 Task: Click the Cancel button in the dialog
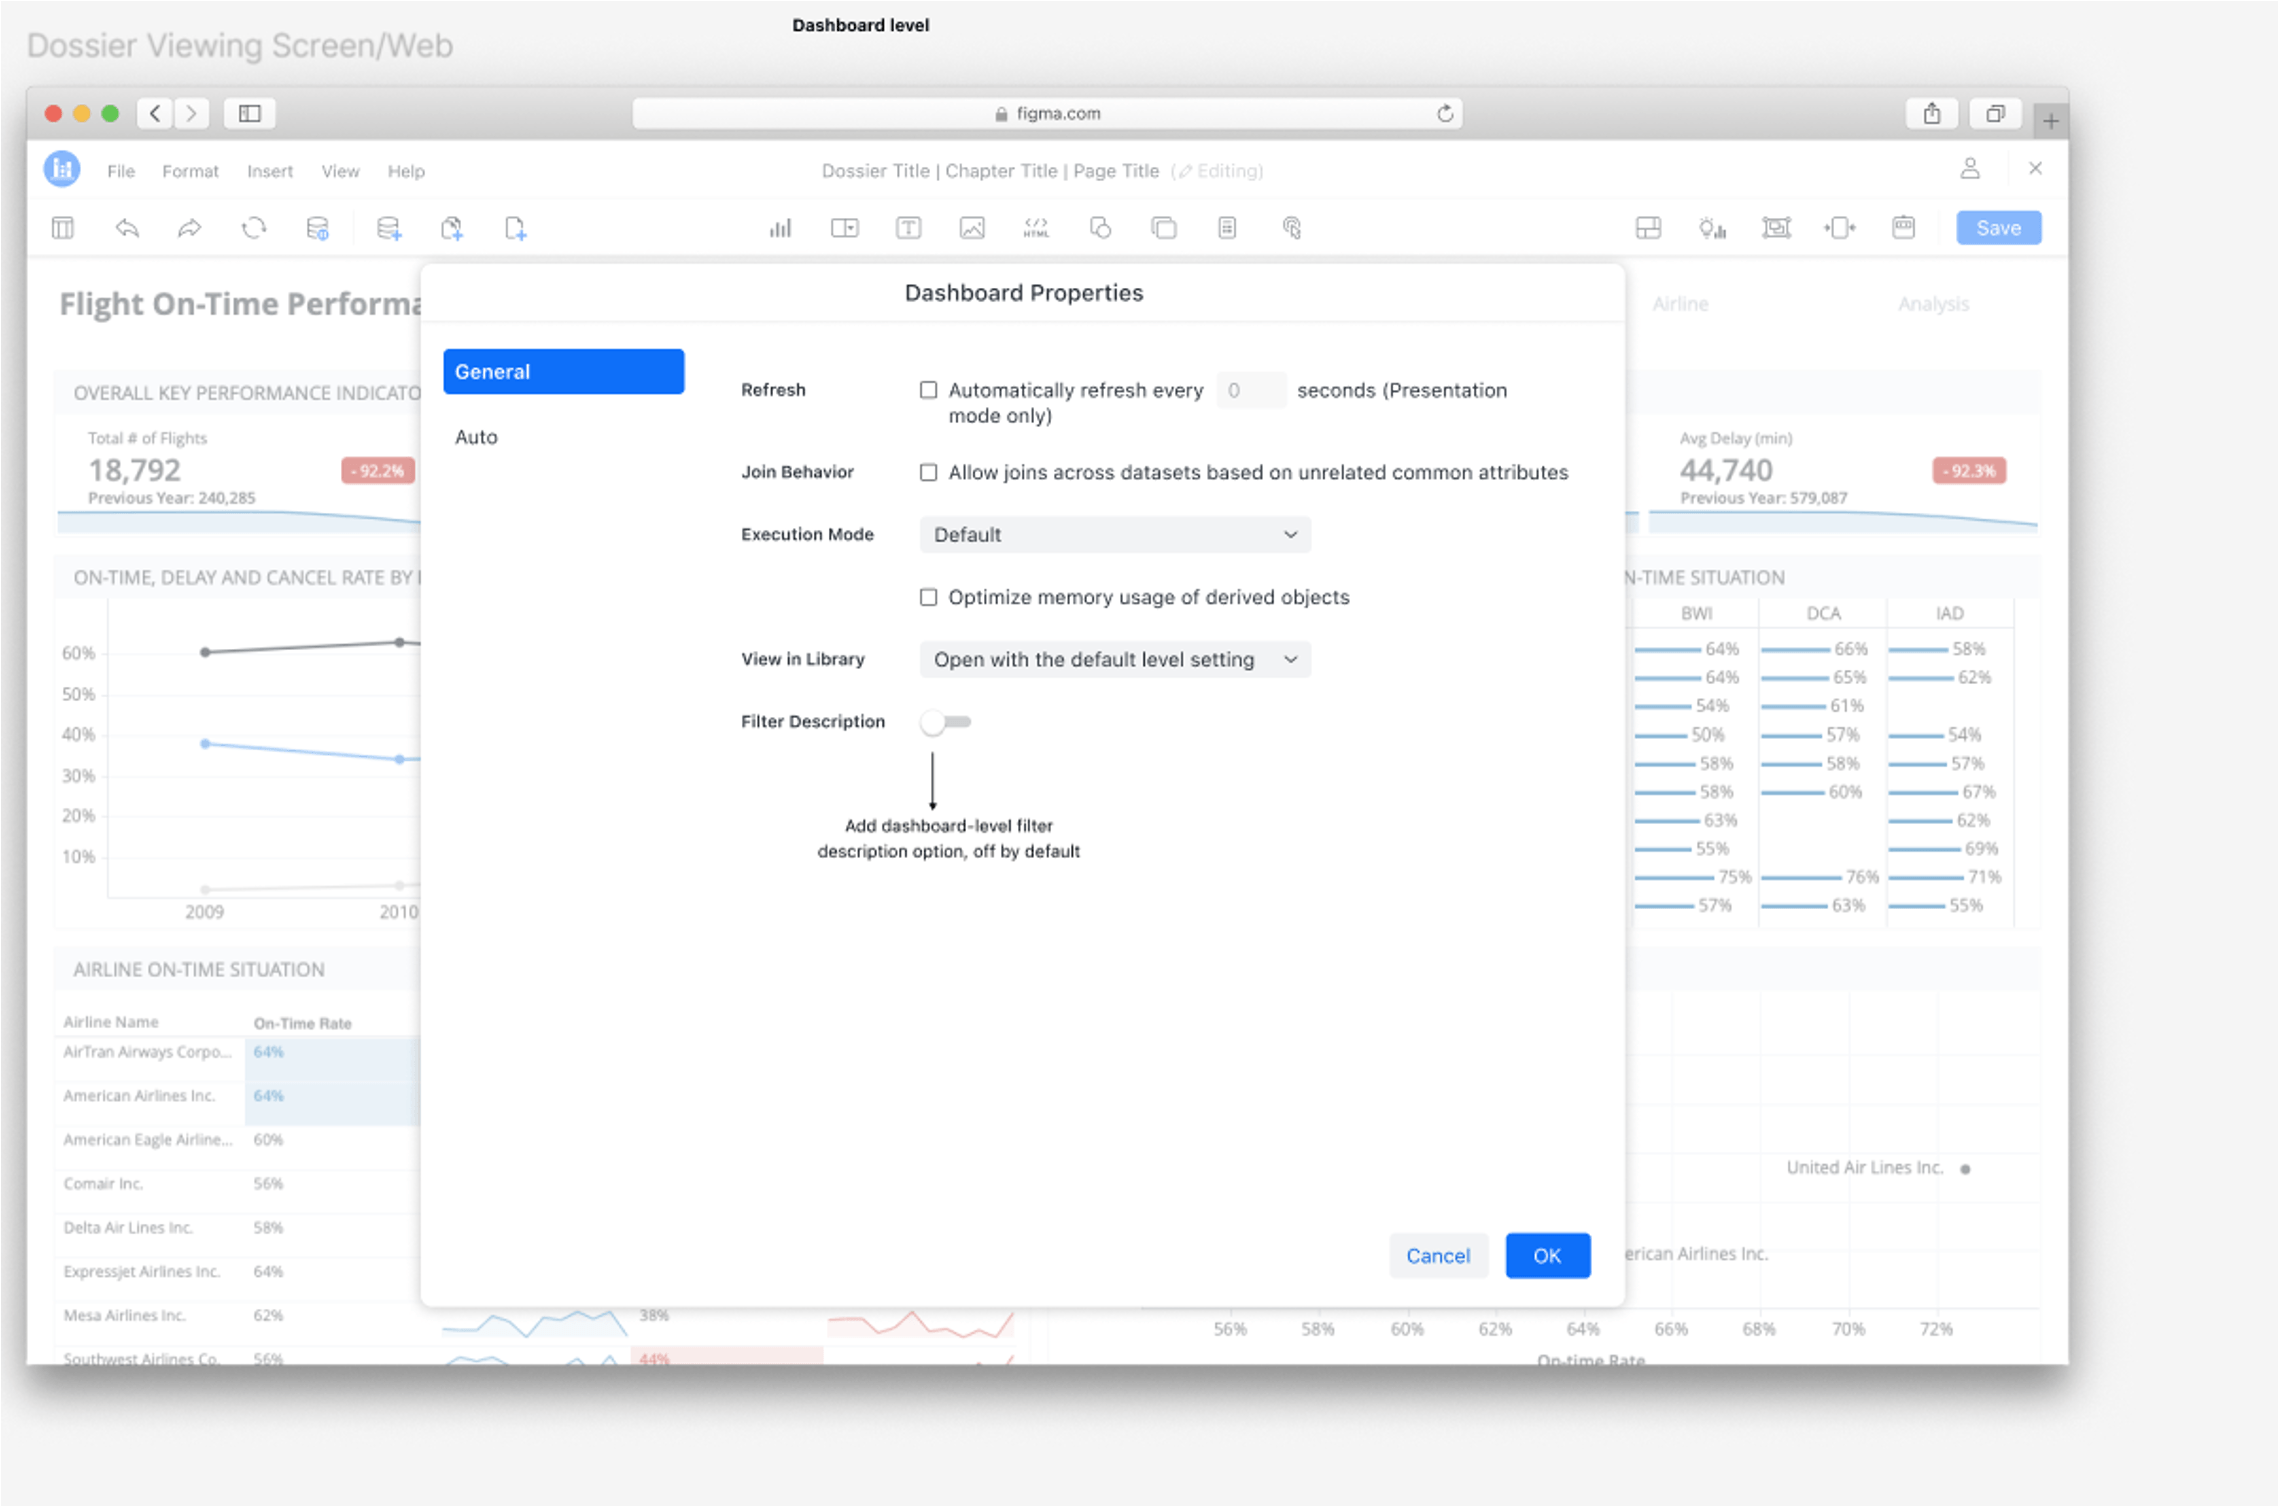tap(1438, 1256)
